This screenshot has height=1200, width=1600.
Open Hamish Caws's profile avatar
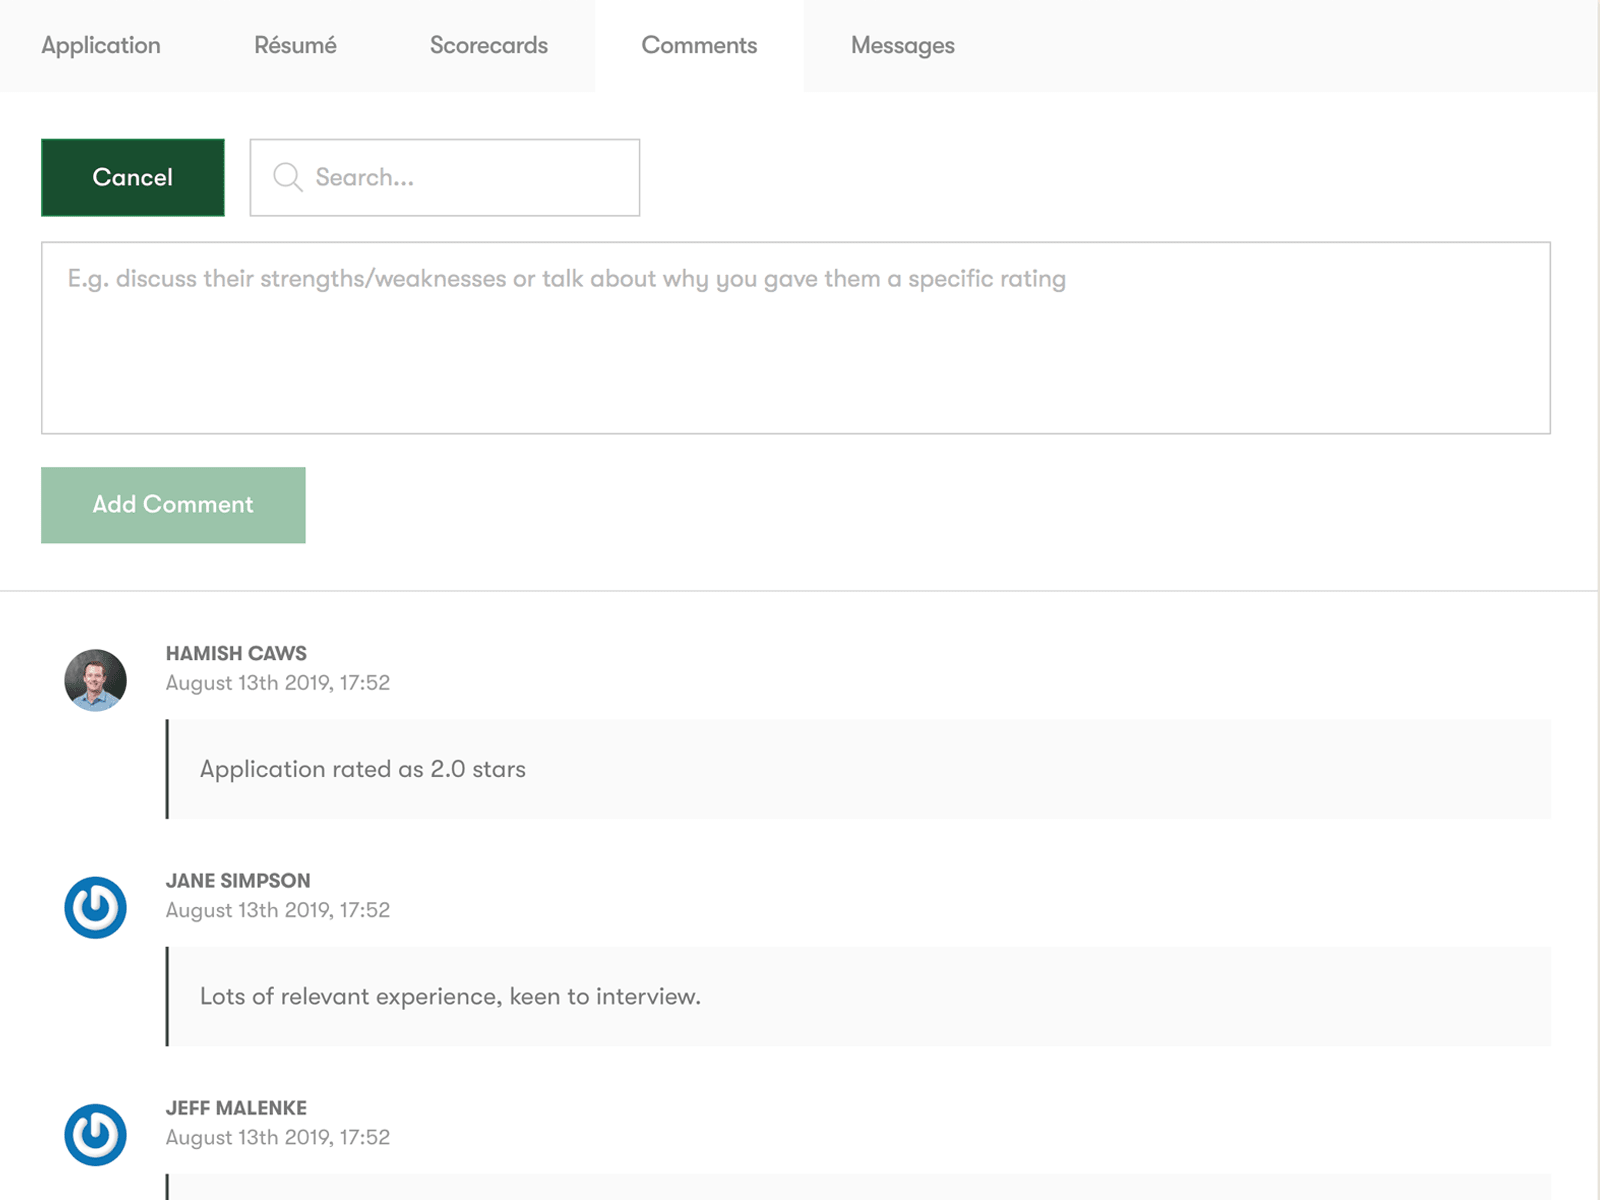click(95, 679)
